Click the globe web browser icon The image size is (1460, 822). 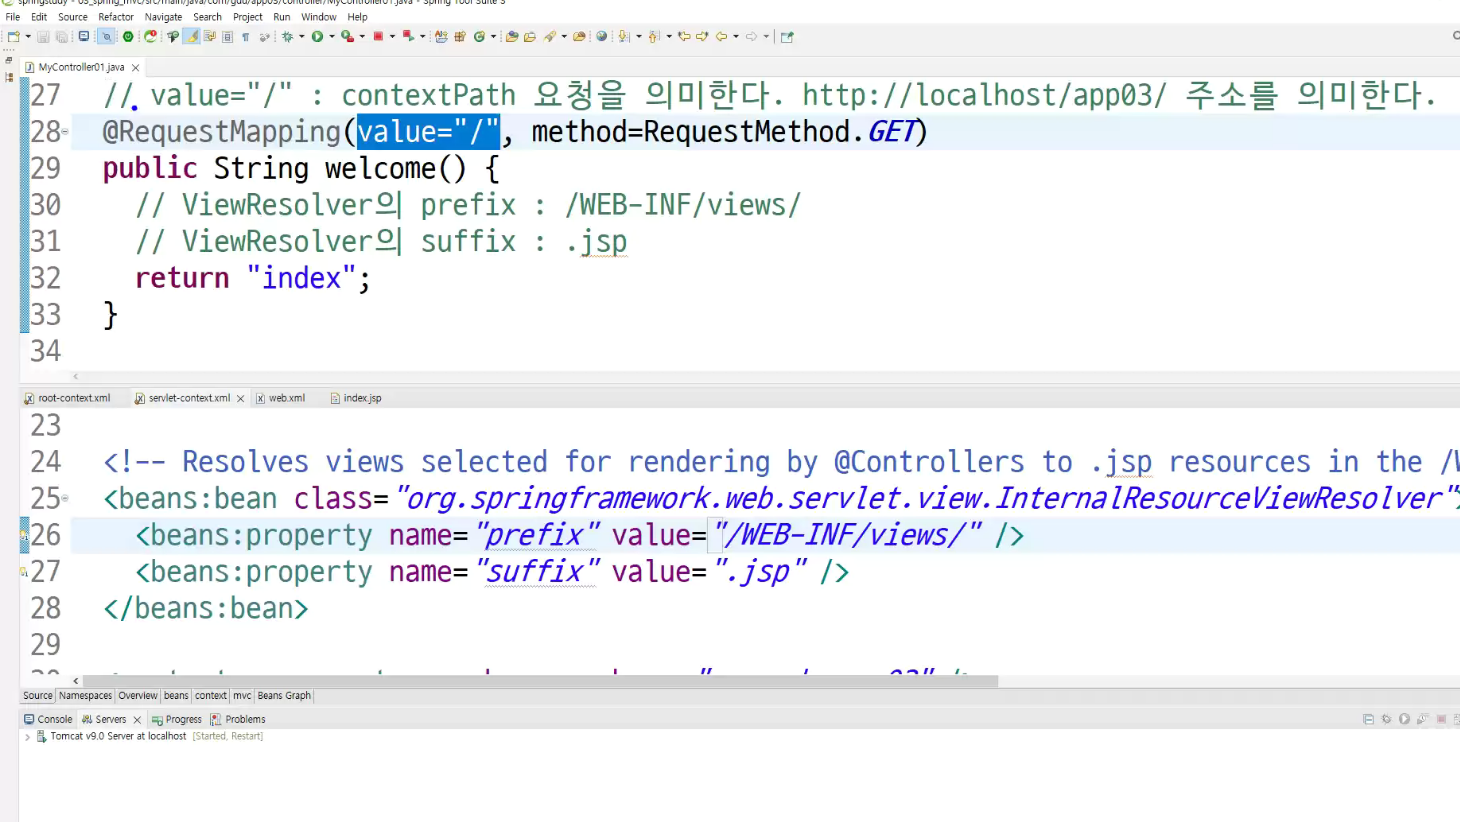(x=601, y=37)
